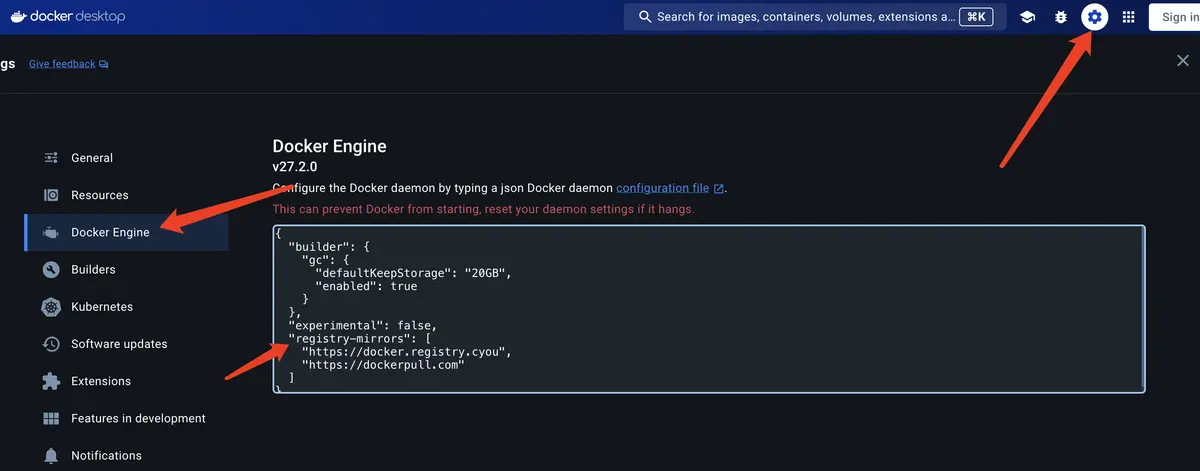1200x471 pixels.
Task: Open the Resources settings section
Action: (126, 195)
